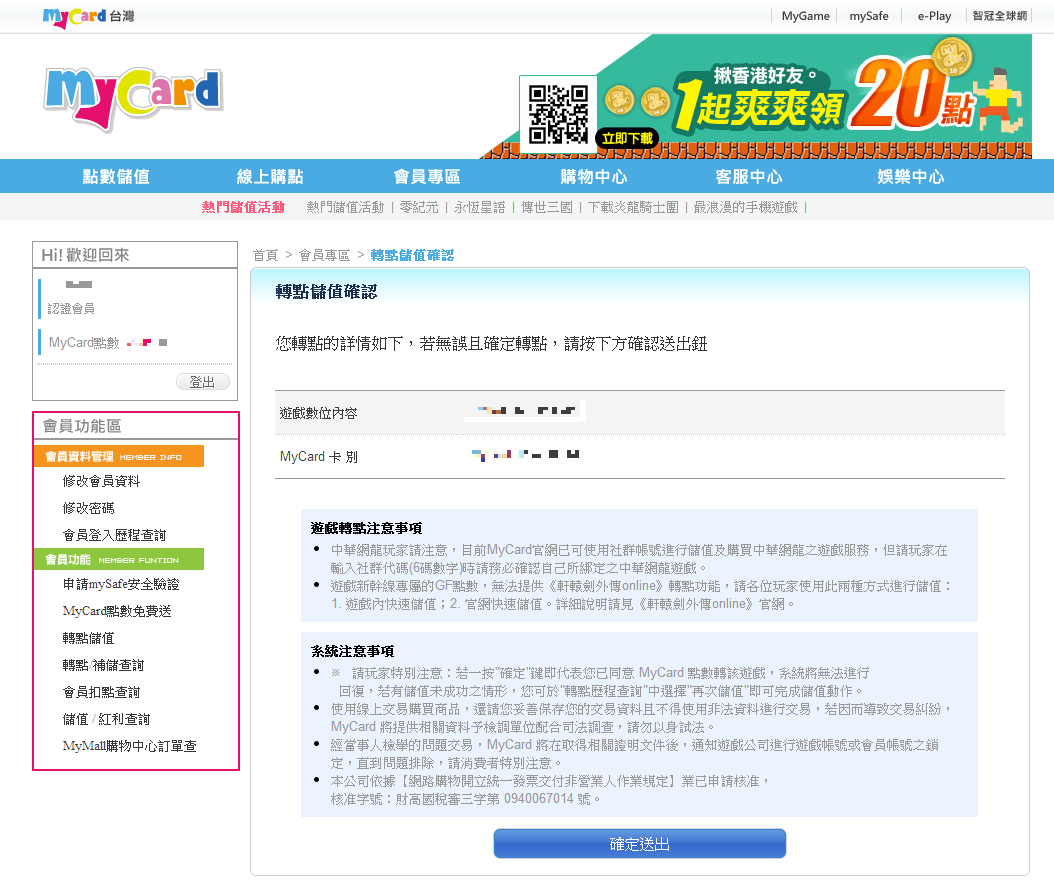The width and height of the screenshot is (1054, 884).
Task: Open 修改會員資料 in sidebar
Action: (x=102, y=481)
